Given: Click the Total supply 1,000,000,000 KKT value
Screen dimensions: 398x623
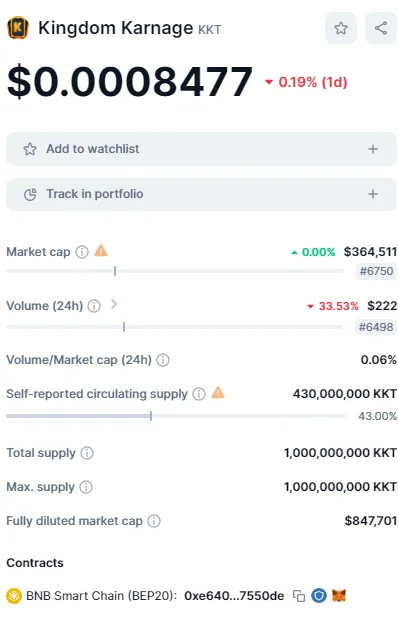Looking at the screenshot, I should [340, 453].
